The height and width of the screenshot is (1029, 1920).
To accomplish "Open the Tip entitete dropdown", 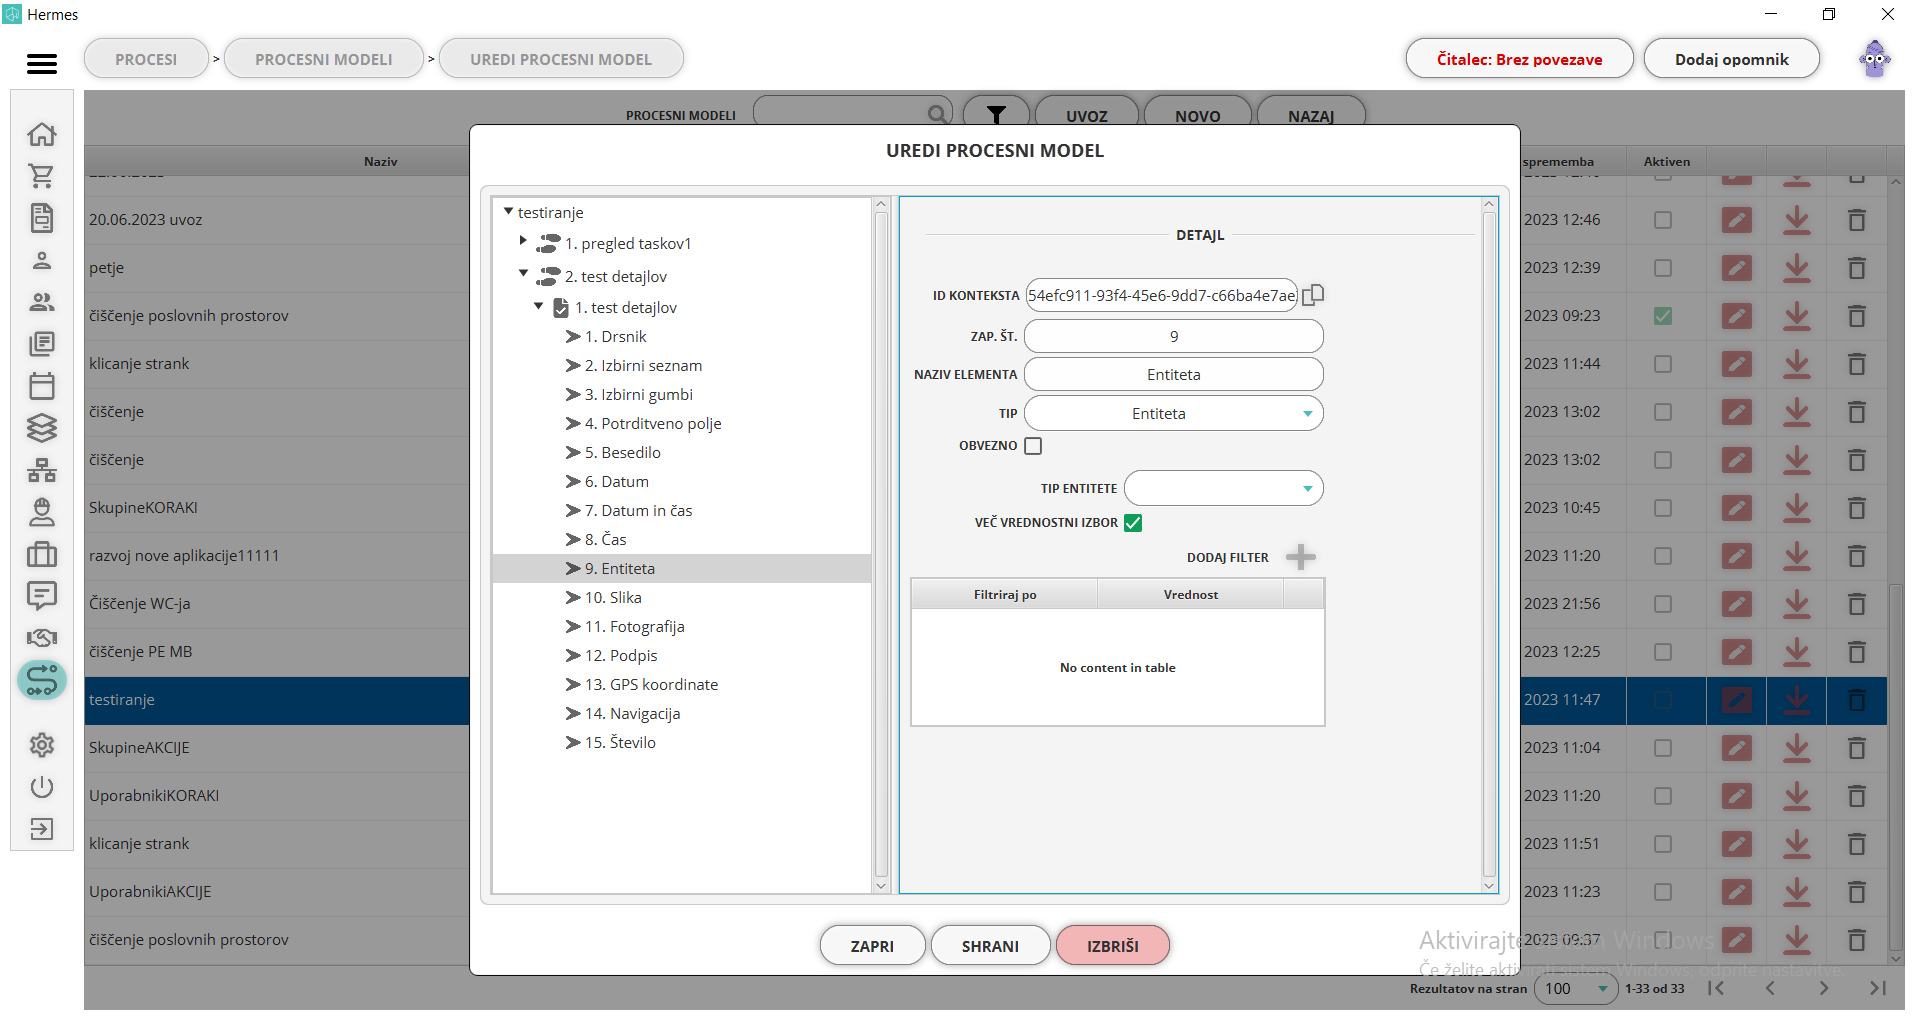I will pos(1224,489).
